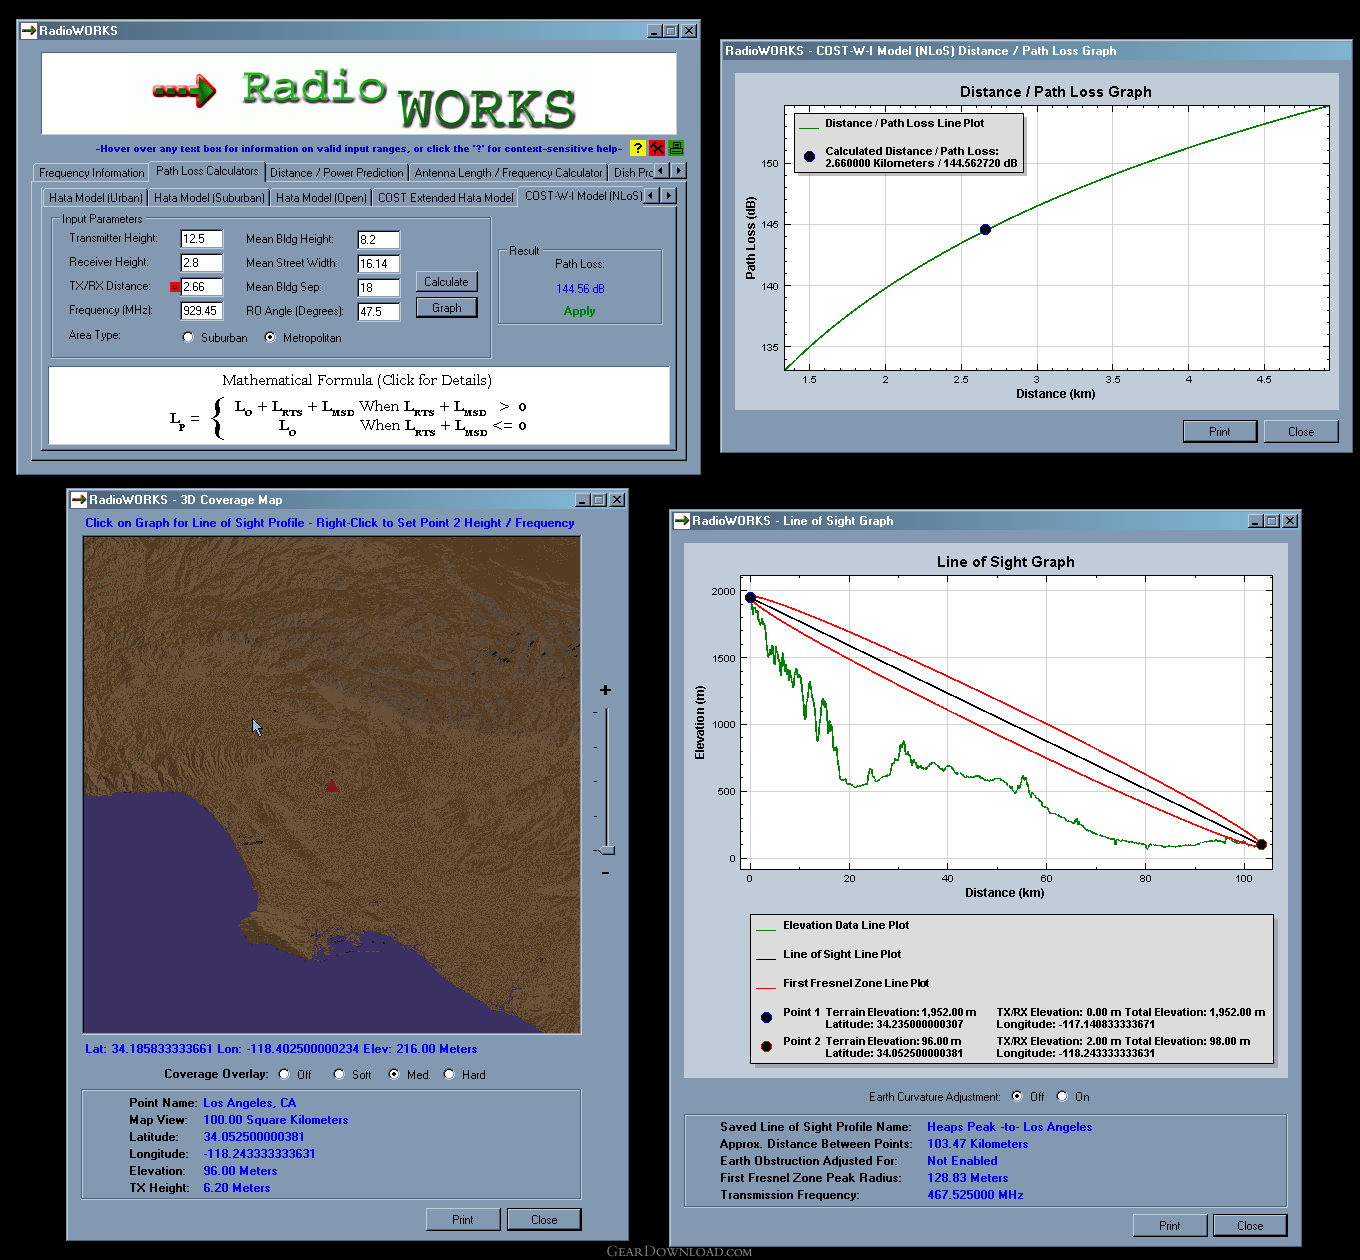Screen dimensions: 1360x1260
Task: Click green Apply link under Path Loss
Action: 579,312
